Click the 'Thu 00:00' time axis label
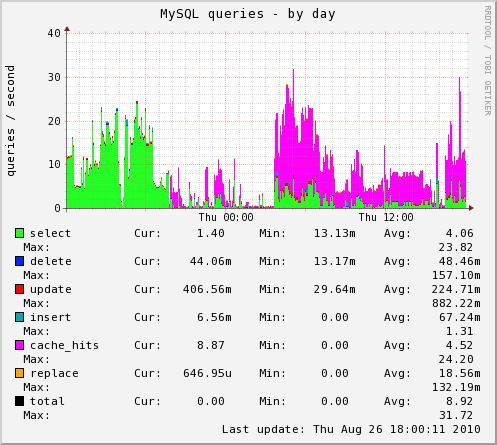Viewport: 497px width, 445px height. pos(226,217)
